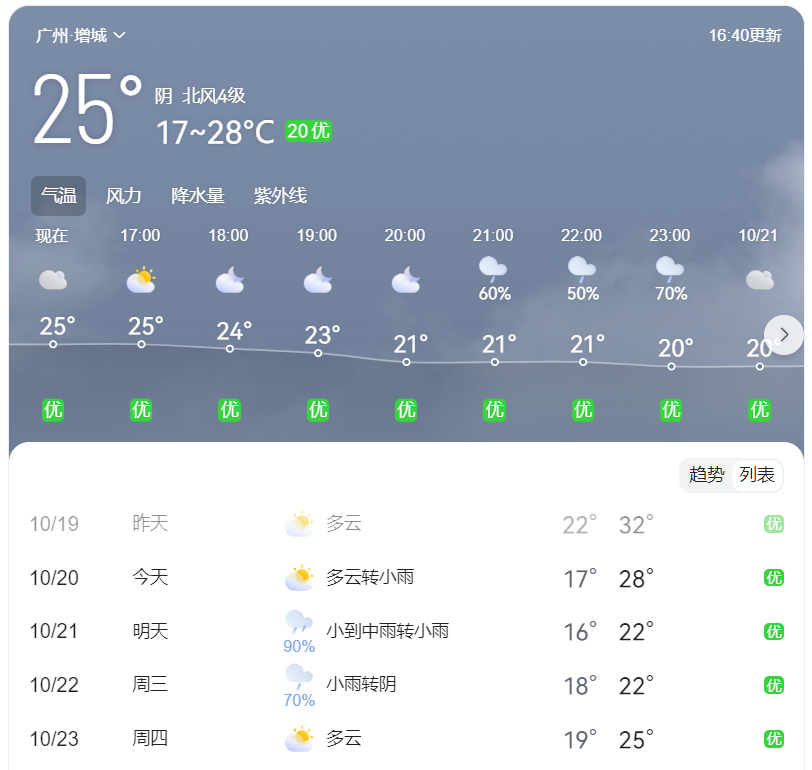Click the night cloud icon at 19:00

click(317, 280)
